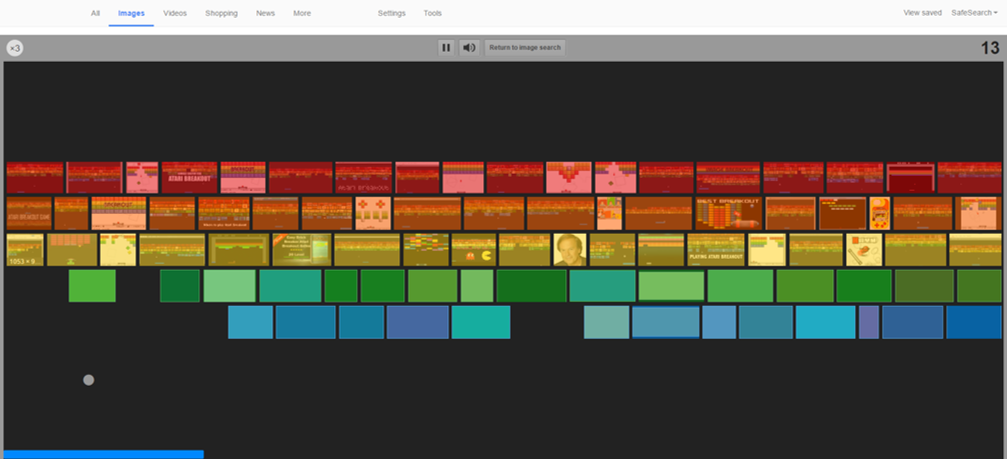1007x459 pixels.
Task: Click the gray bouncing ball
Action: pos(89,380)
